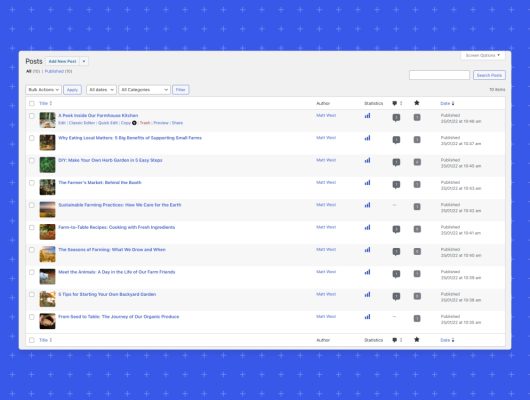Viewport: 530px width, 400px height.
Task: Click comments column header icon at top
Action: 394,103
